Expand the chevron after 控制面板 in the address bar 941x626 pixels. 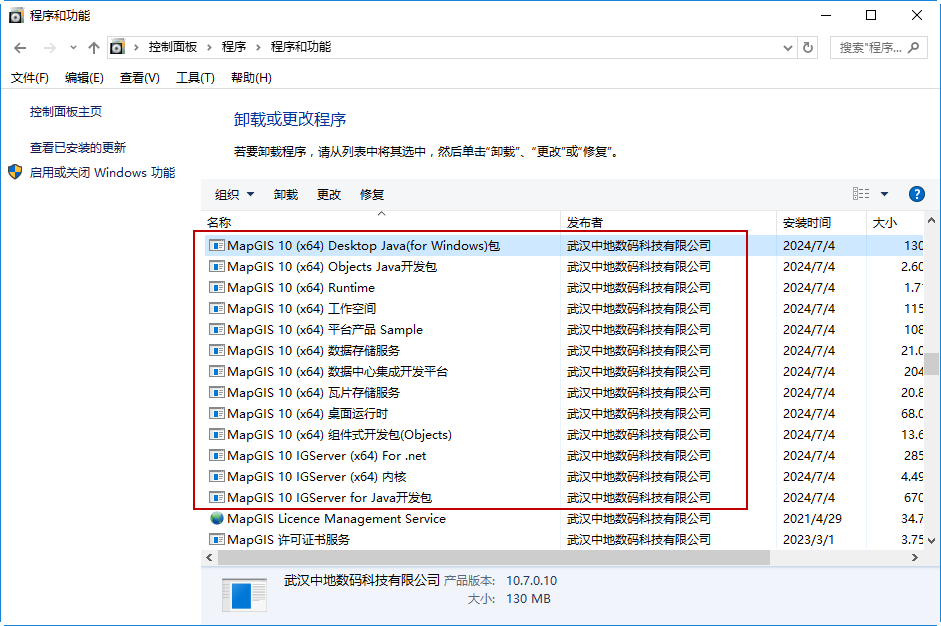[209, 47]
